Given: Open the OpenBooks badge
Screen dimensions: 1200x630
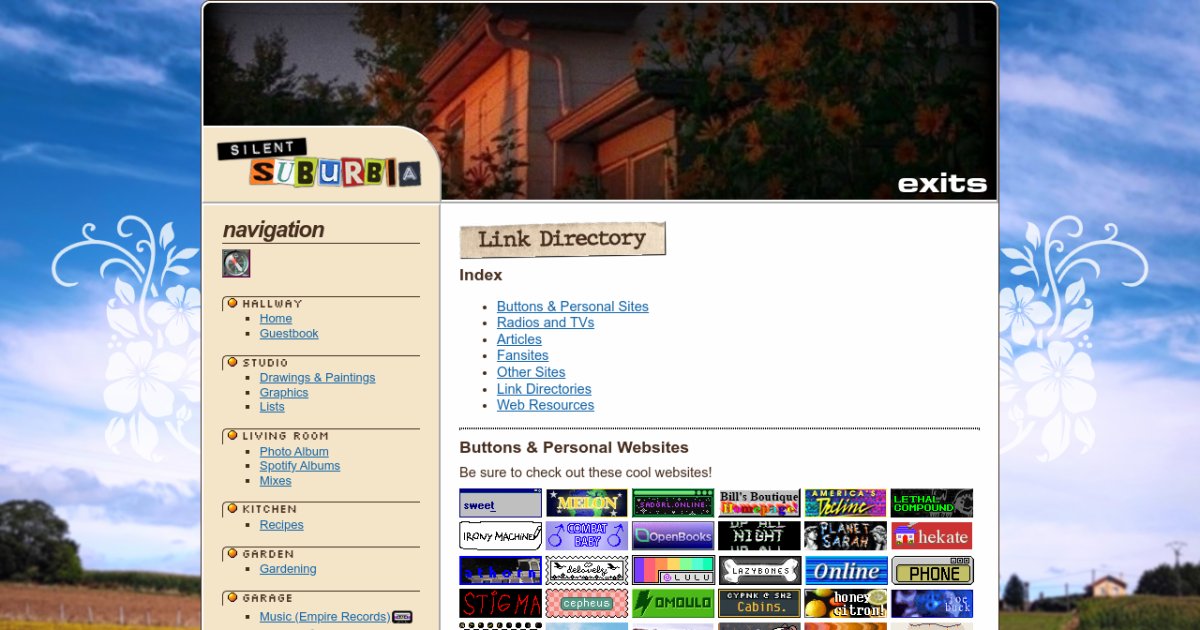Looking at the screenshot, I should coord(672,536).
